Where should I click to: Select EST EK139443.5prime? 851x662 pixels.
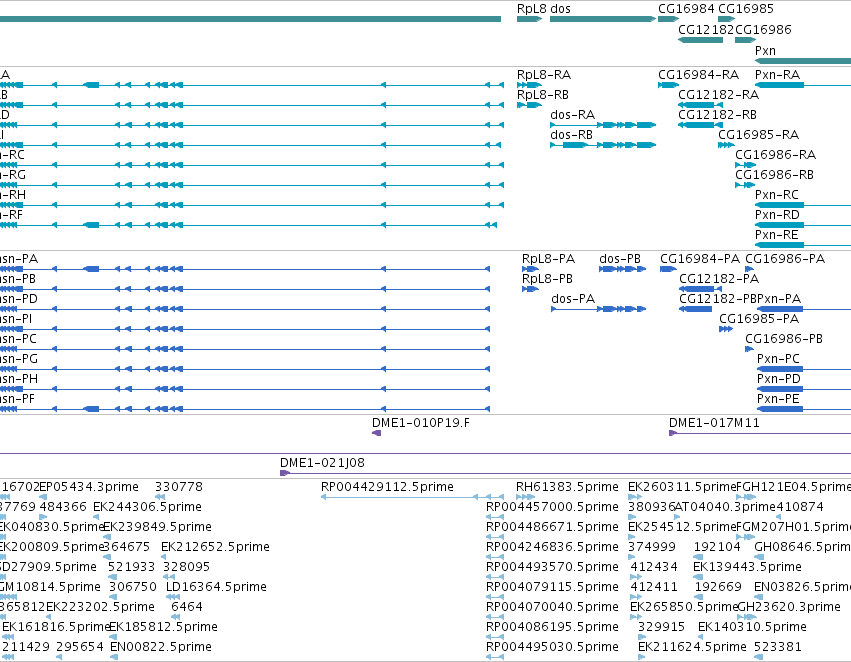(747, 567)
